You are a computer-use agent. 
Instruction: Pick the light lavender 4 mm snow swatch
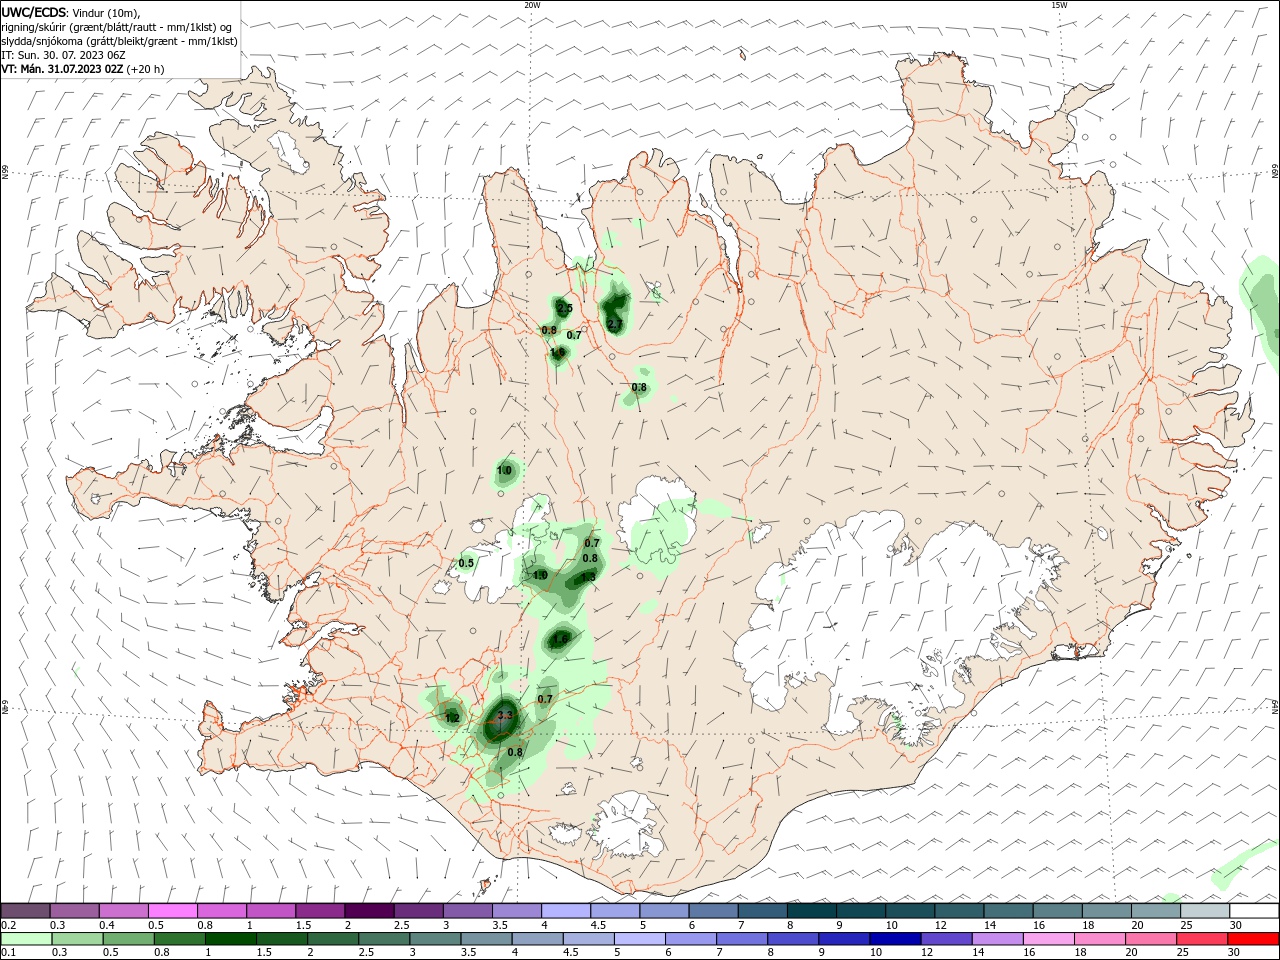coord(566,911)
